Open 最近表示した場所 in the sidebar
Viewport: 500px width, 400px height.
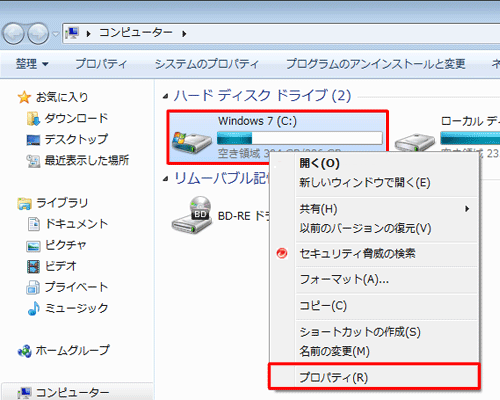pyautogui.click(x=87, y=160)
